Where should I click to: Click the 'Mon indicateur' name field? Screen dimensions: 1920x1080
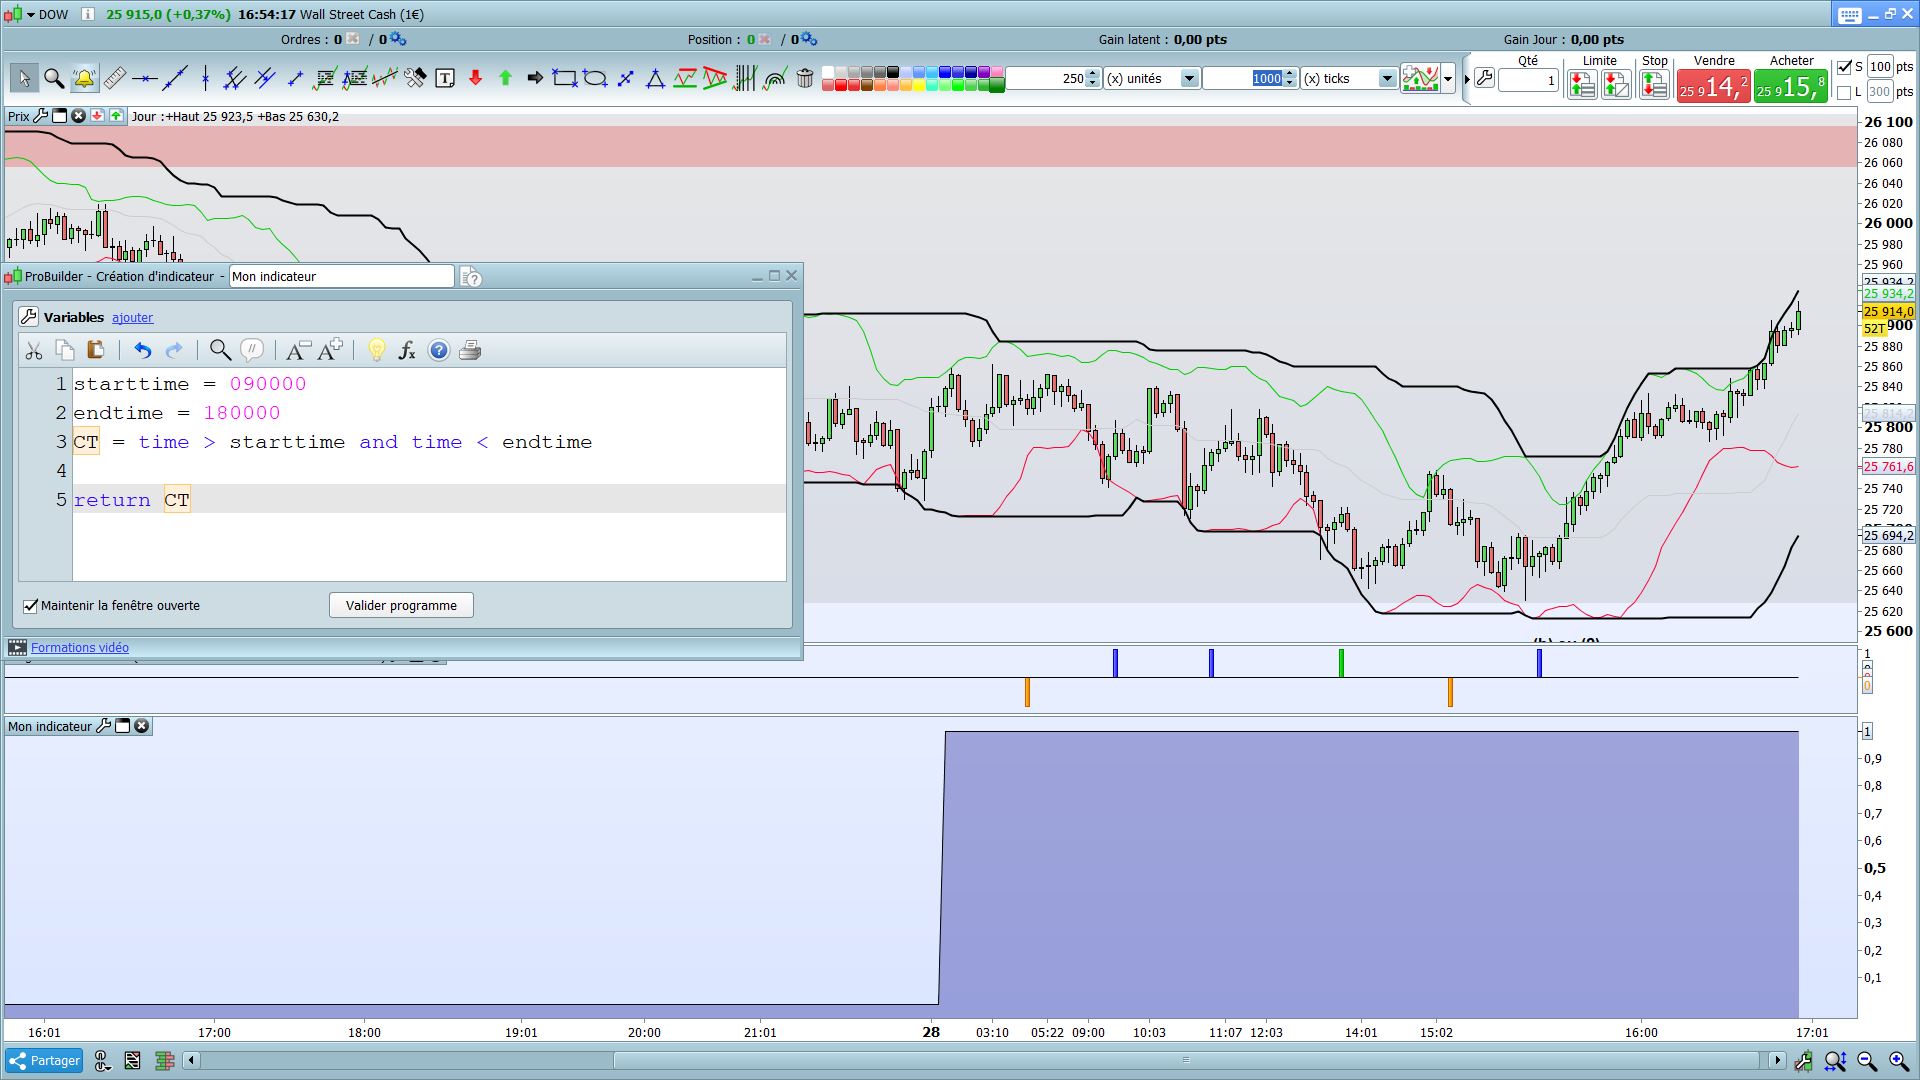point(341,277)
